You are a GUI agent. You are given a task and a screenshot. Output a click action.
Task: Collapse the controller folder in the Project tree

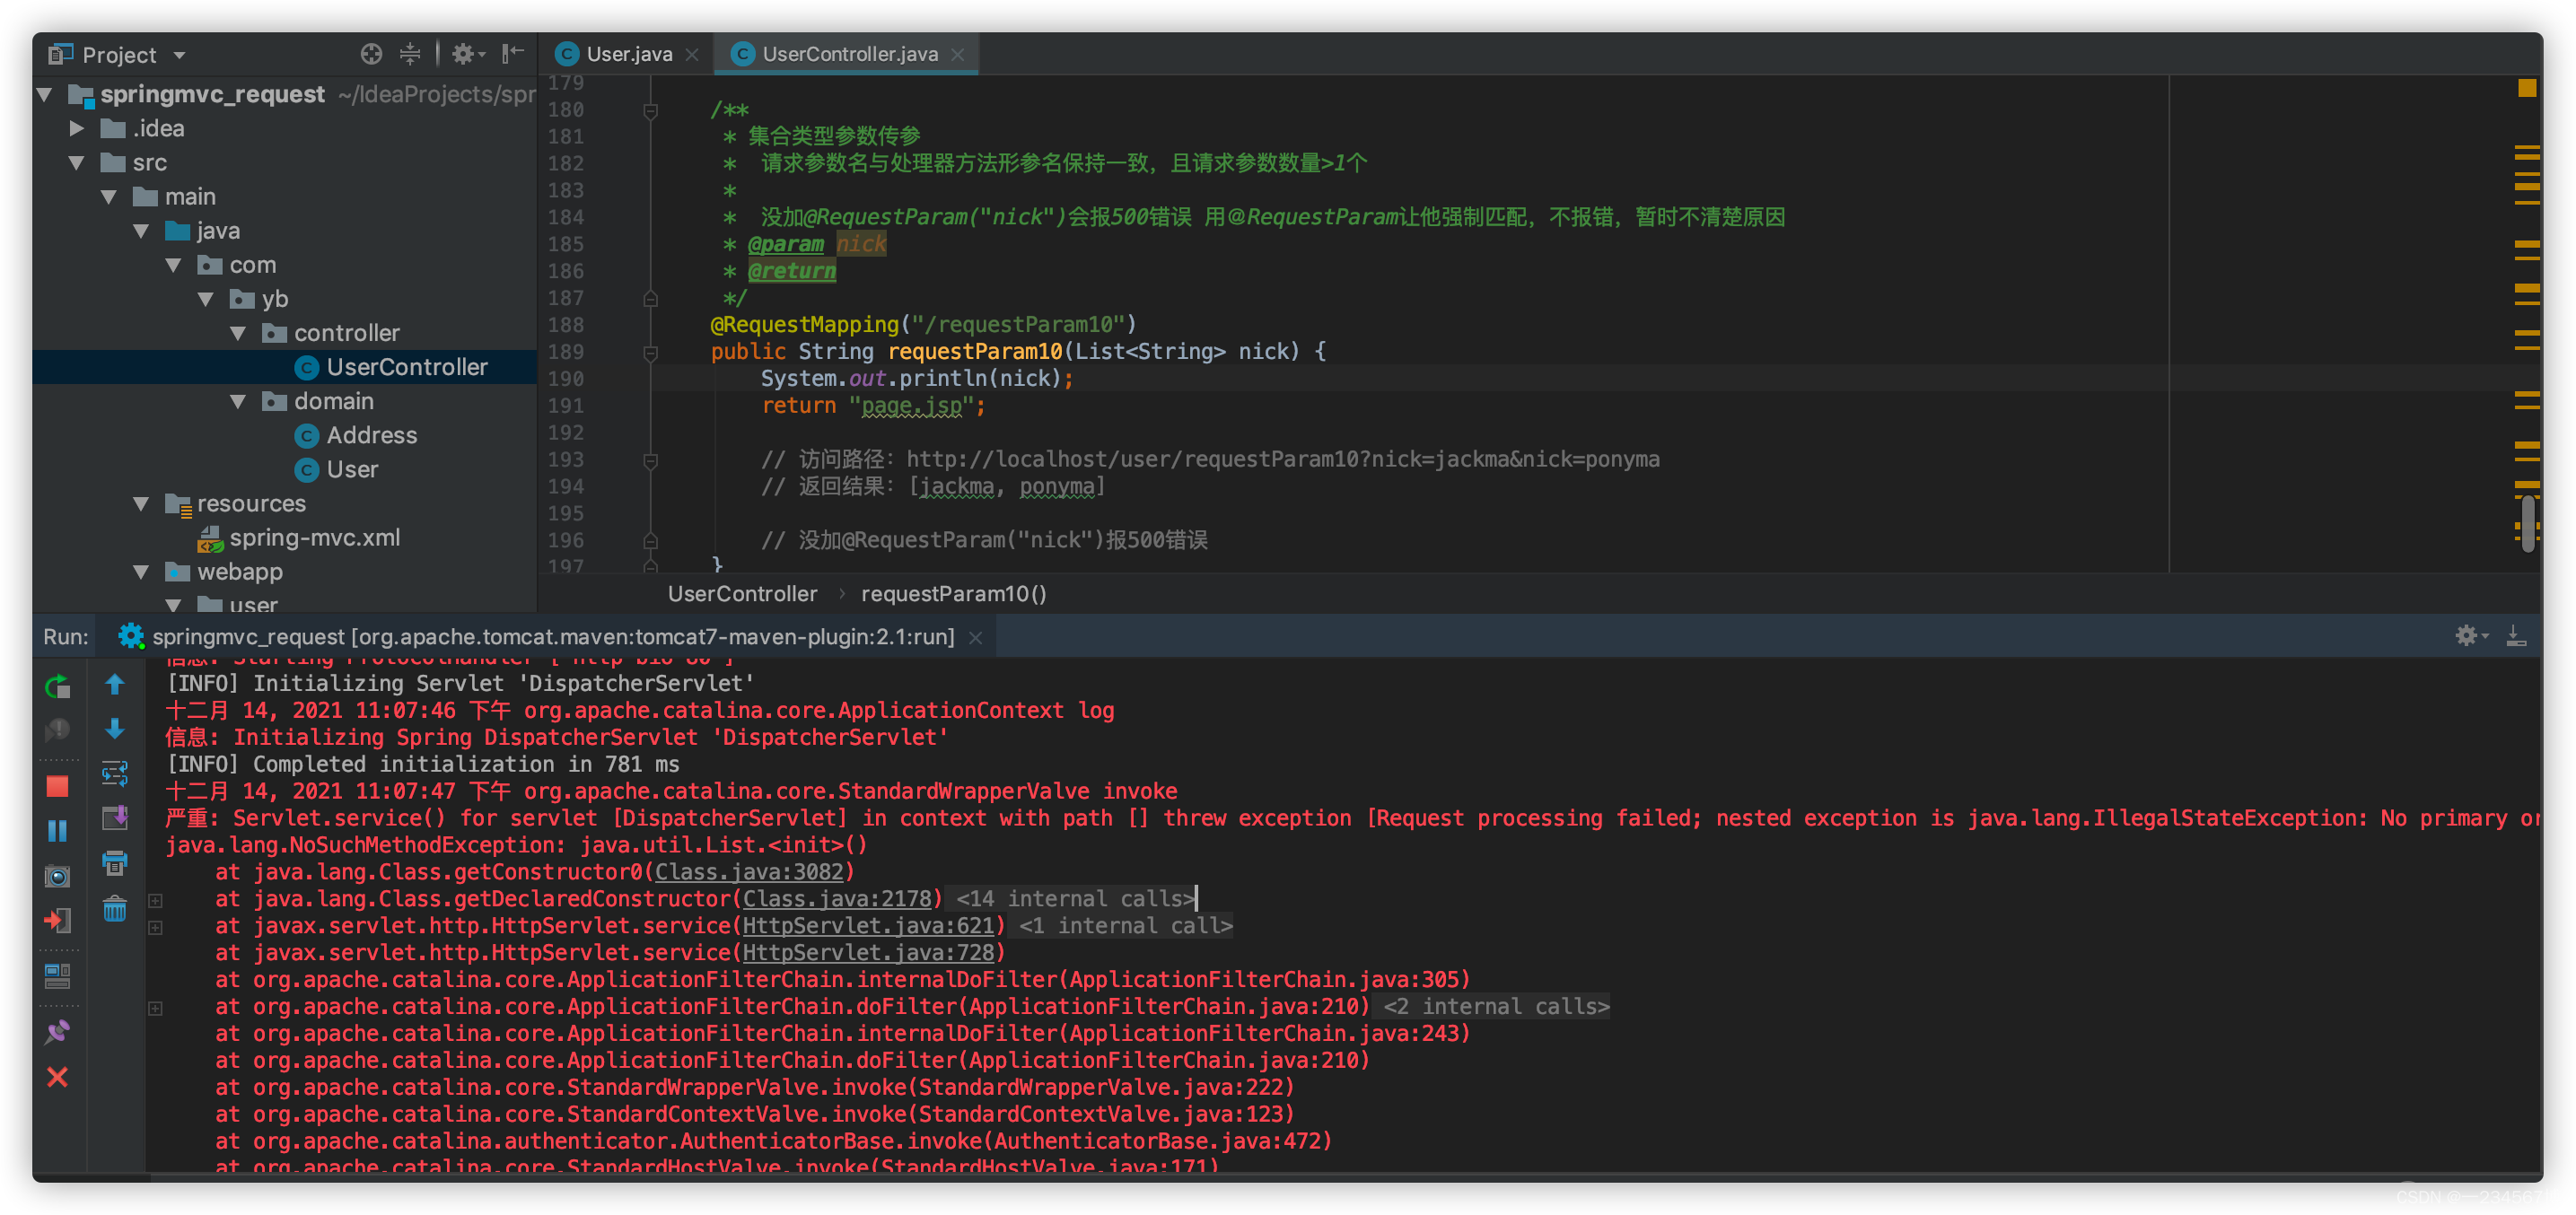[238, 332]
